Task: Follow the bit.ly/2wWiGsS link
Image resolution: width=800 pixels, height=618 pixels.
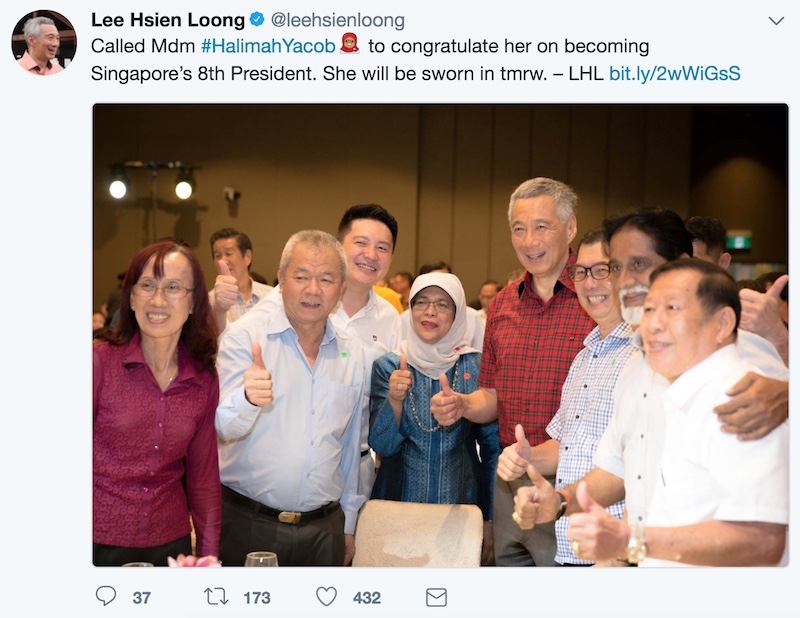Action: tap(674, 73)
